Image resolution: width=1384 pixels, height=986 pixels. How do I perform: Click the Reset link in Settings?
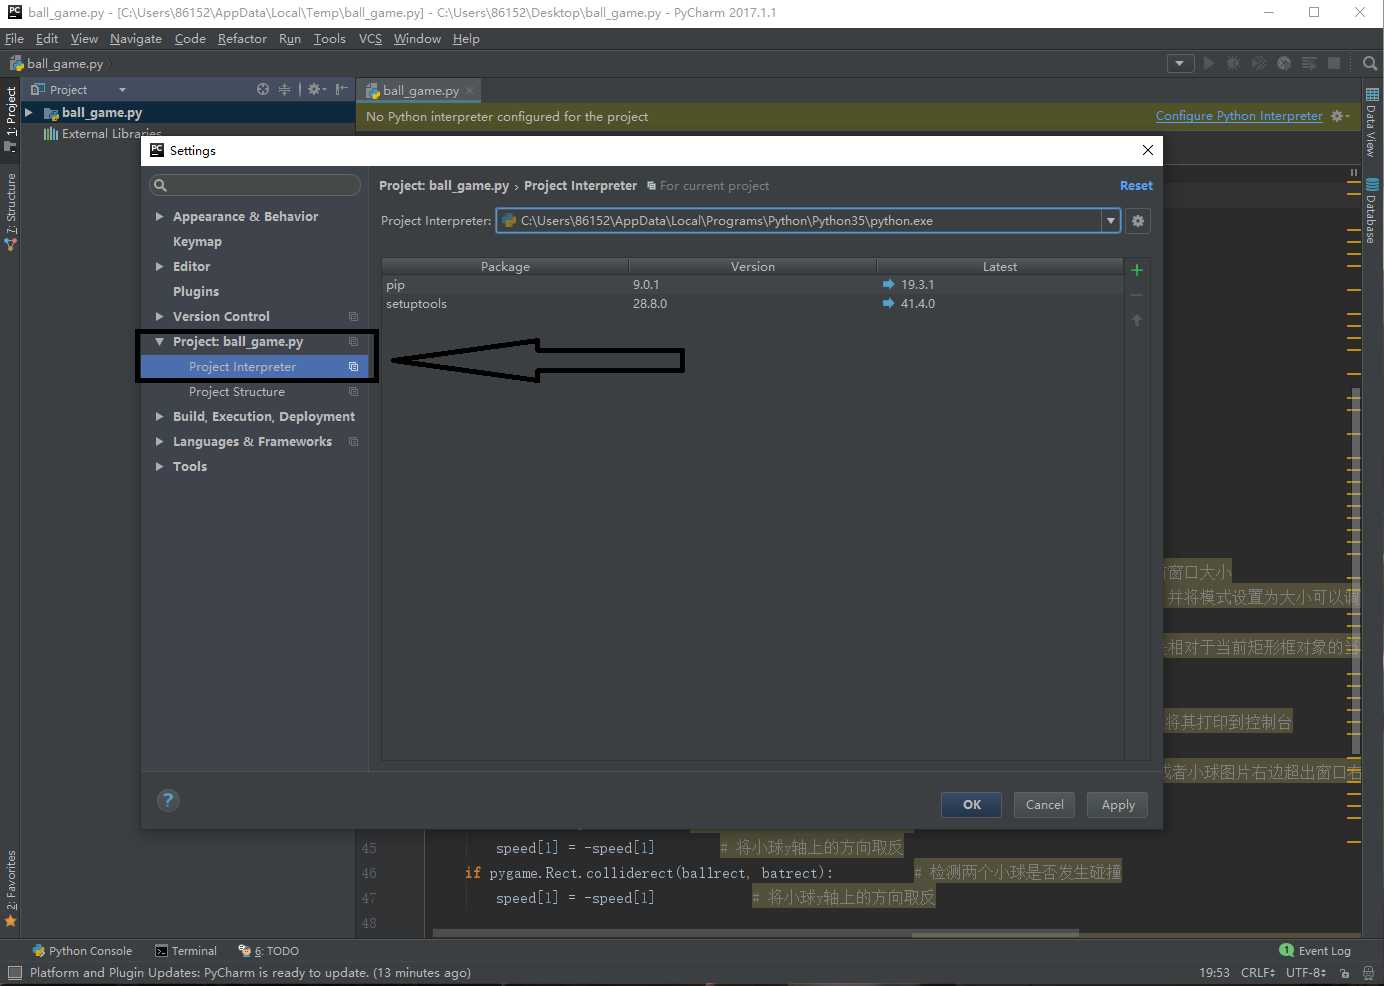point(1136,186)
